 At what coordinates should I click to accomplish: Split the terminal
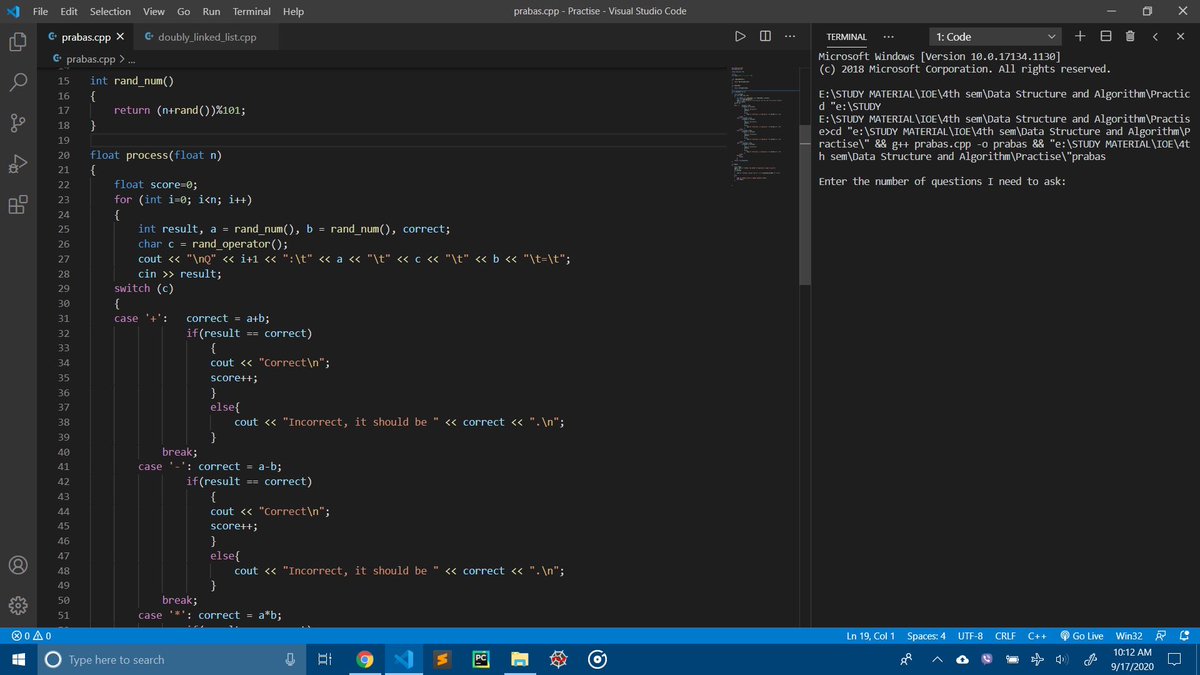[x=1105, y=37]
